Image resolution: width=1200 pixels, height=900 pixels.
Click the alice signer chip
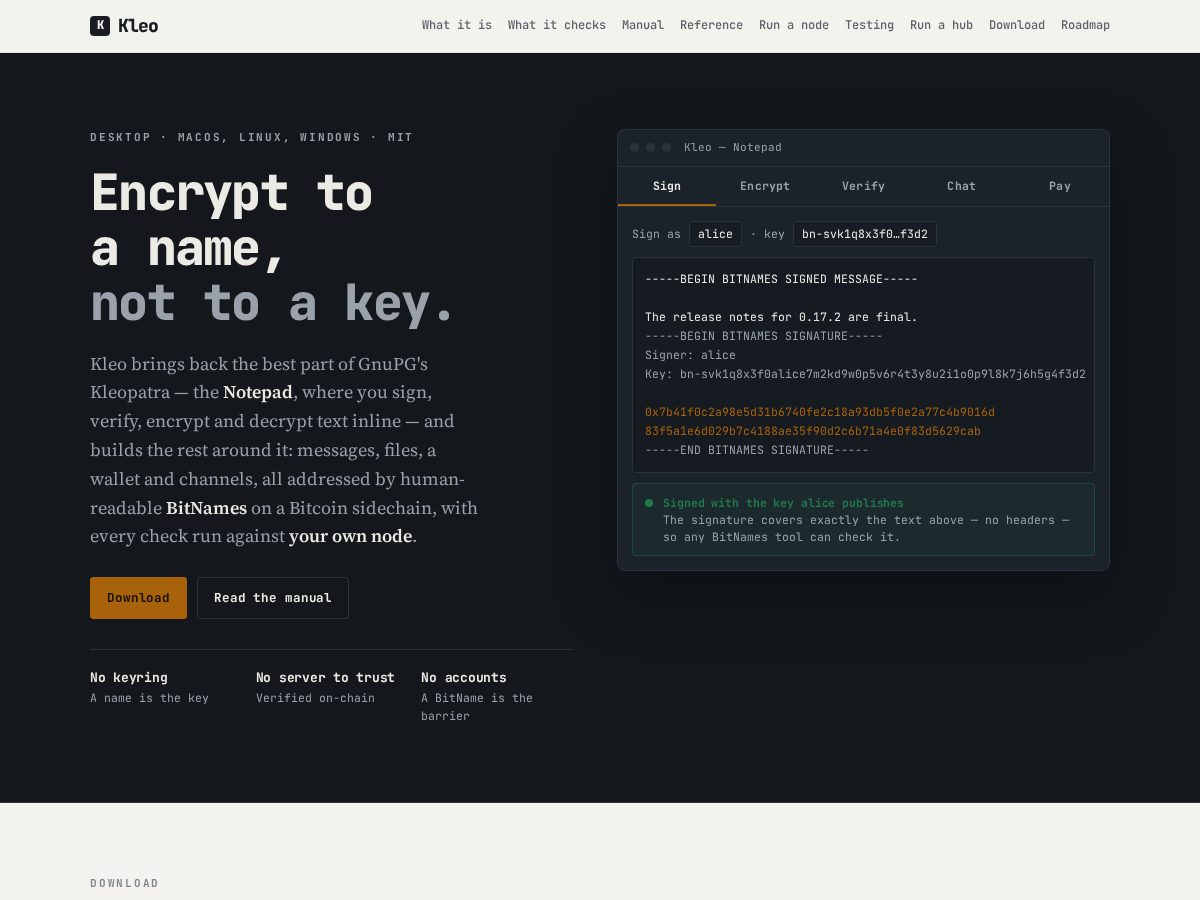coord(715,234)
